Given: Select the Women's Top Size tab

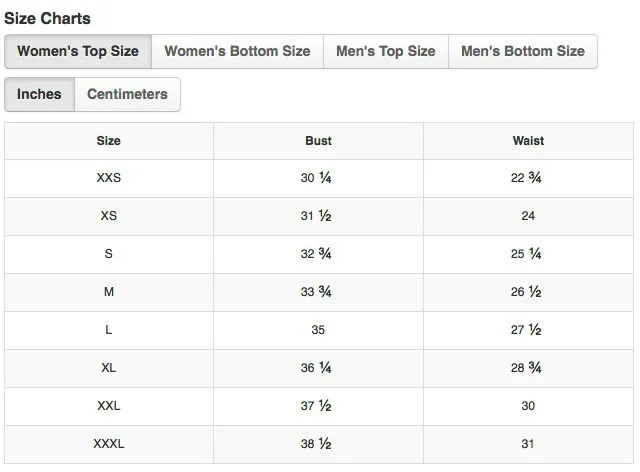Looking at the screenshot, I should 78,51.
